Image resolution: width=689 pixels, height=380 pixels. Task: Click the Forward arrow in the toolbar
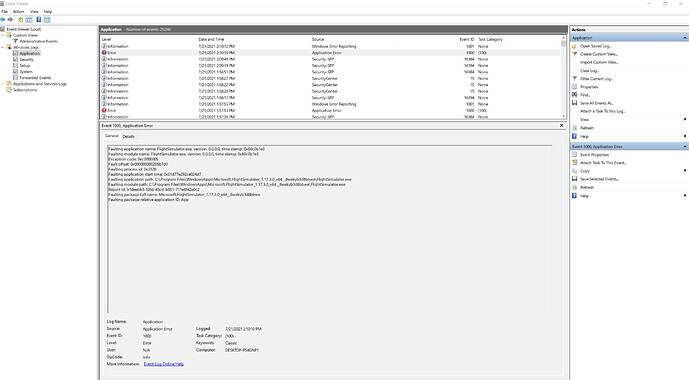[x=10, y=20]
